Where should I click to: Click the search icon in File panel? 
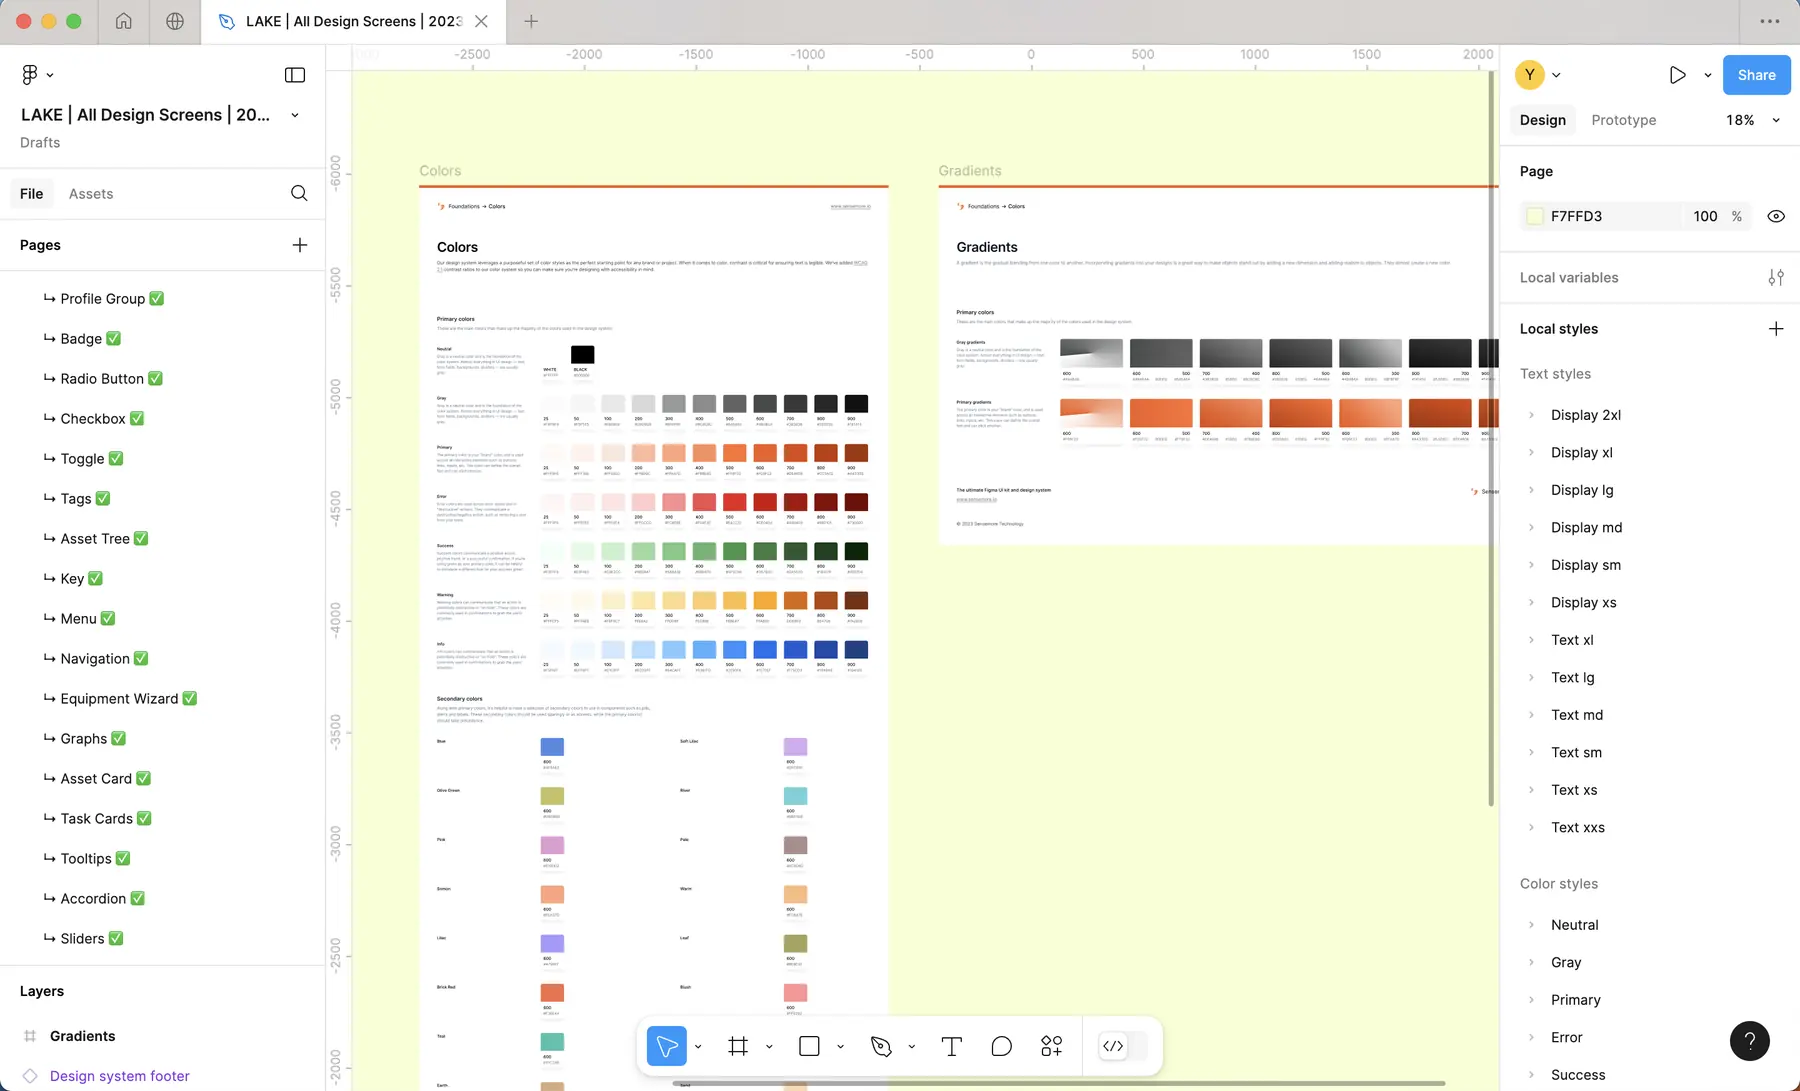point(299,193)
